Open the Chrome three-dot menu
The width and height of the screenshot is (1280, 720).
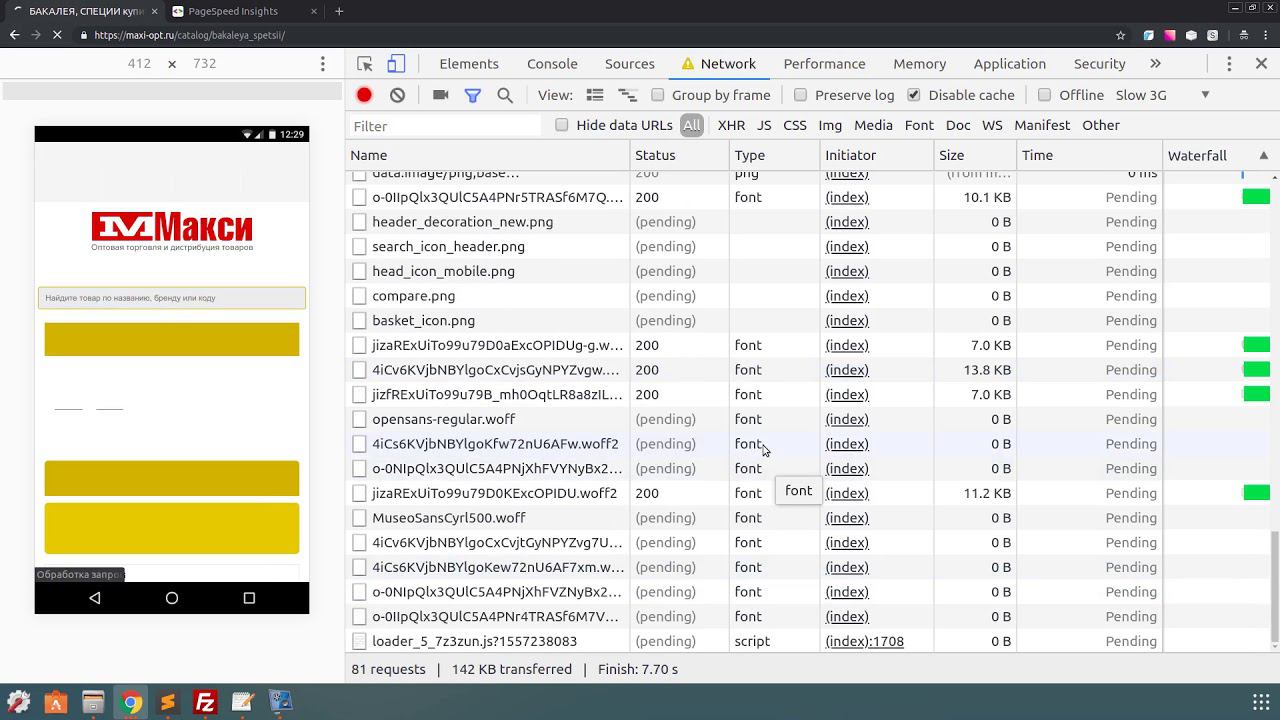pos(1266,35)
